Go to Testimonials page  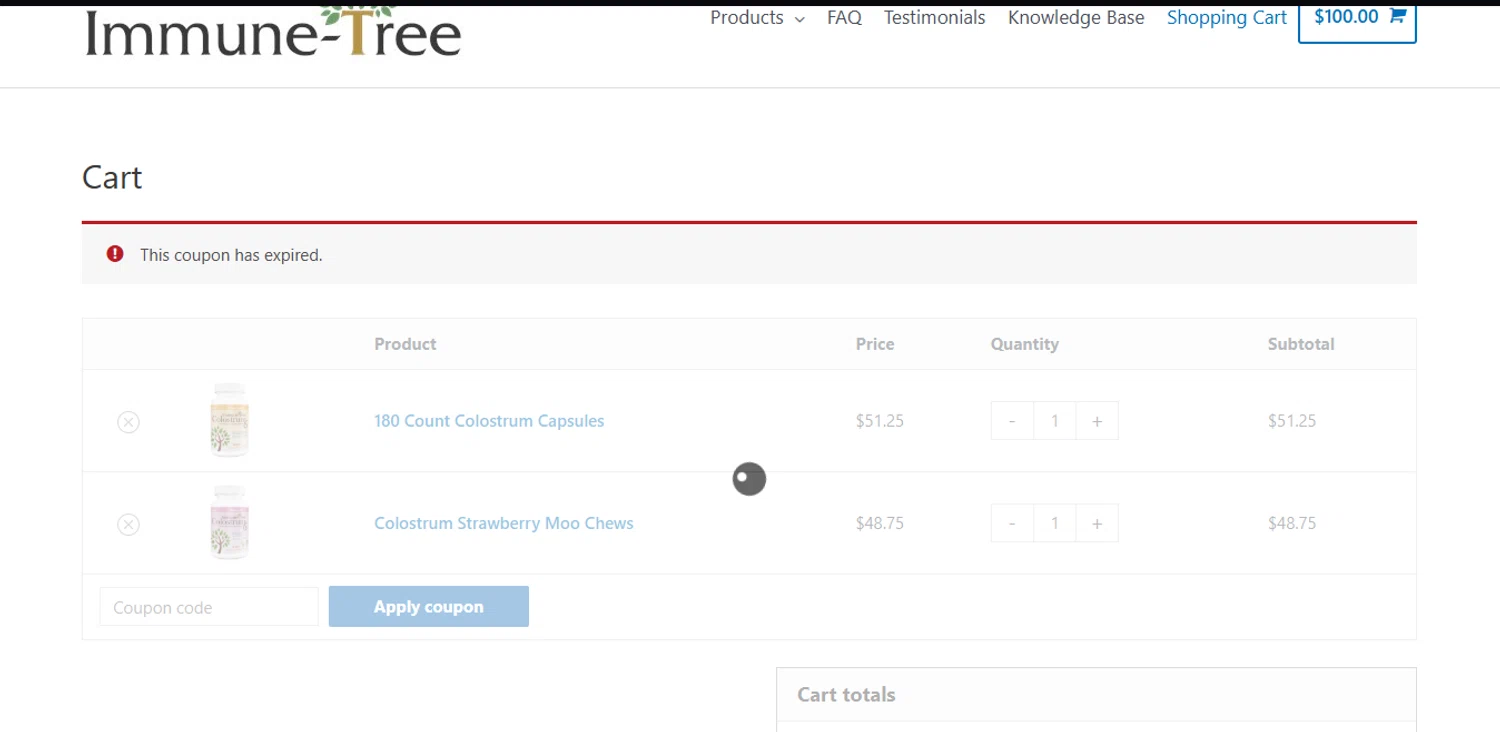click(x=934, y=18)
